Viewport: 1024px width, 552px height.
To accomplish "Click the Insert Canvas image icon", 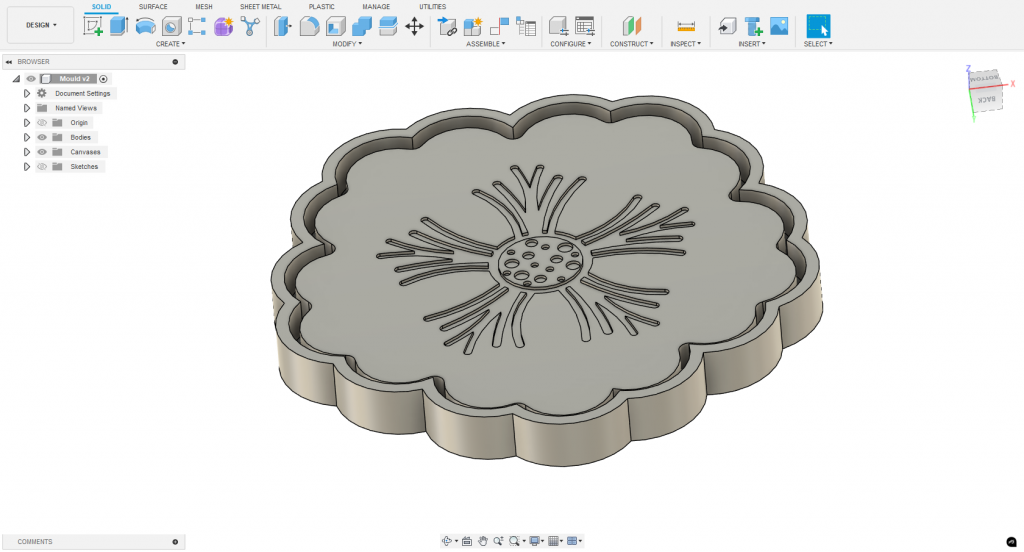I will (779, 26).
